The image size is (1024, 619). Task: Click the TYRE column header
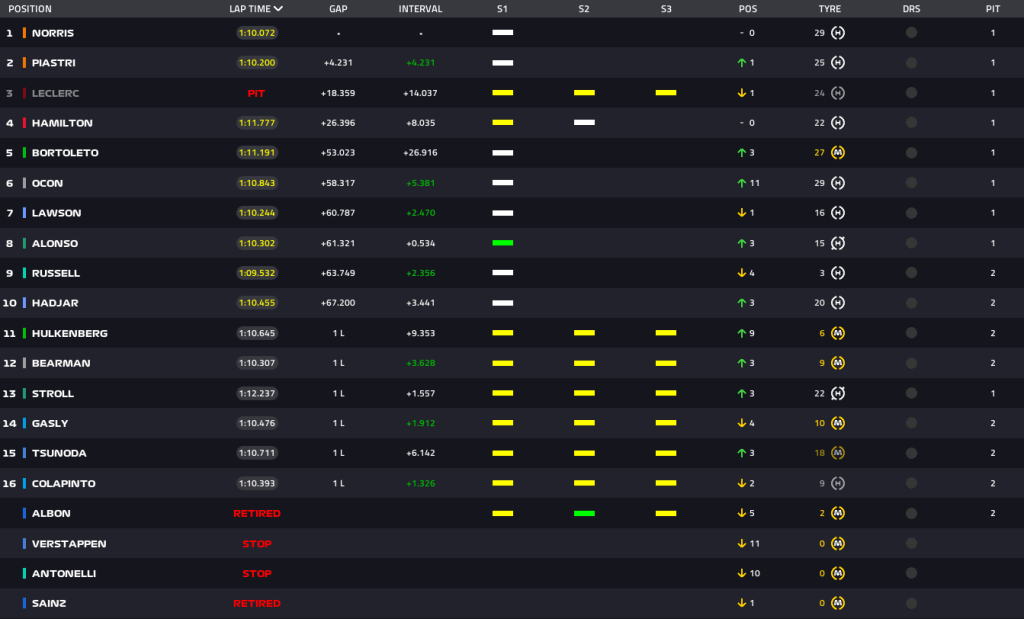coord(830,9)
